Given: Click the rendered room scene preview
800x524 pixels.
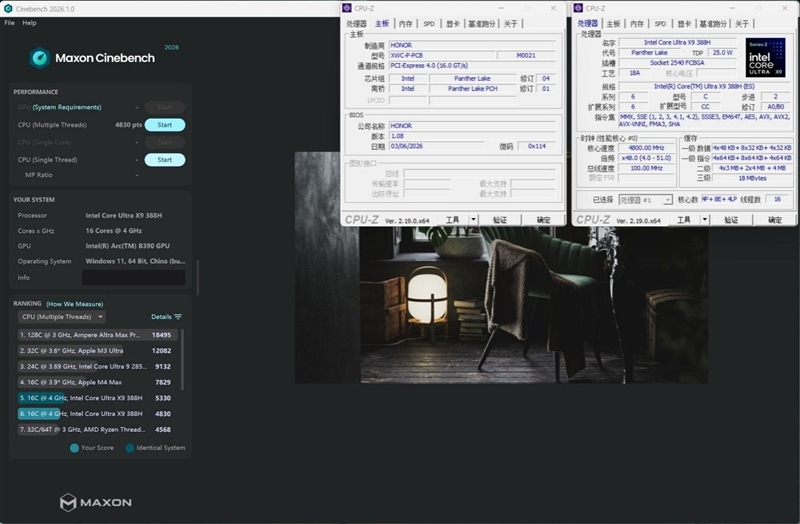Looking at the screenshot, I should tap(501, 305).
